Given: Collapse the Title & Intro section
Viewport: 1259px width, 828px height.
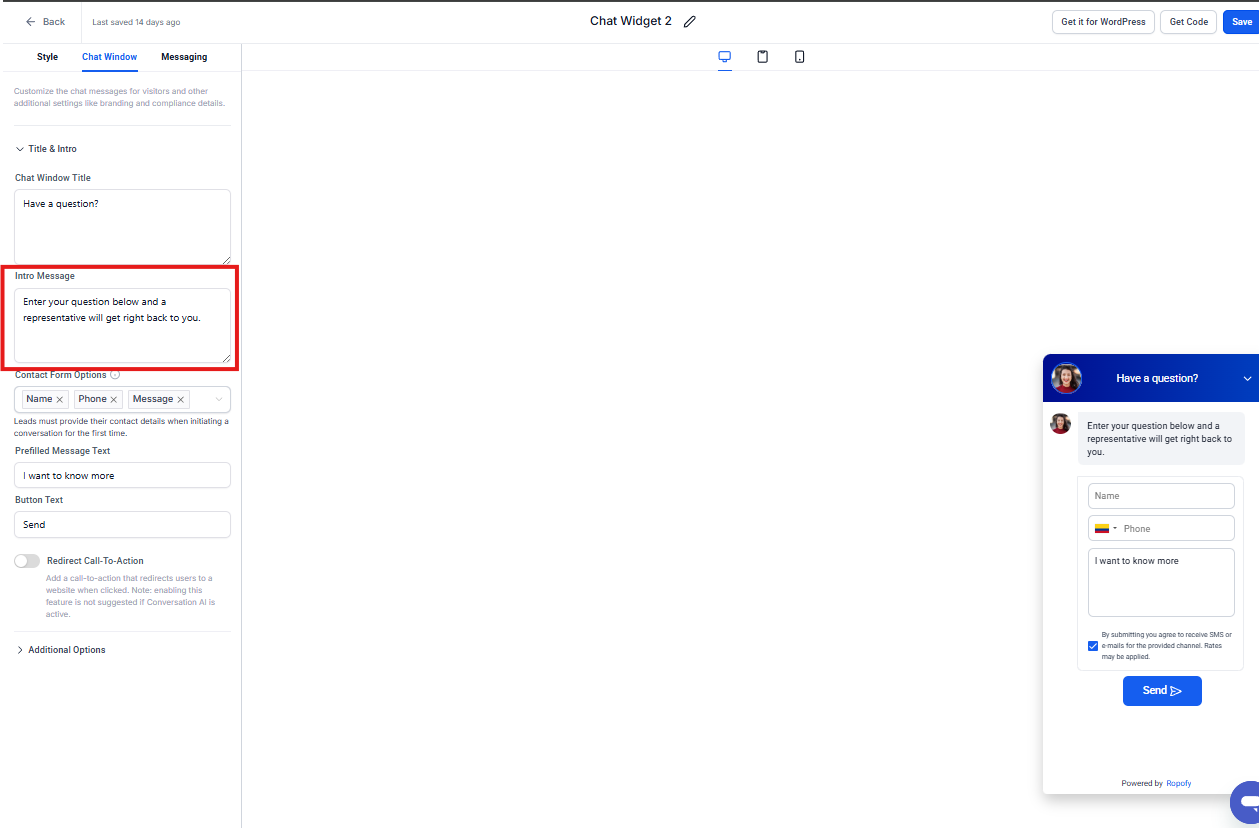Looking at the screenshot, I should [20, 149].
